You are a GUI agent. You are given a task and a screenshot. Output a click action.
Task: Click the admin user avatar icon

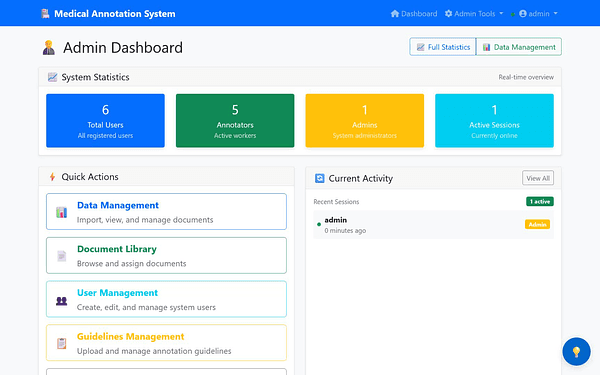coord(523,14)
